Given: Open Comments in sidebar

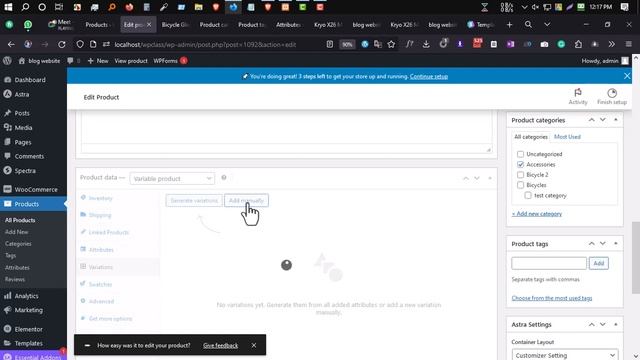Looking at the screenshot, I should (29, 156).
